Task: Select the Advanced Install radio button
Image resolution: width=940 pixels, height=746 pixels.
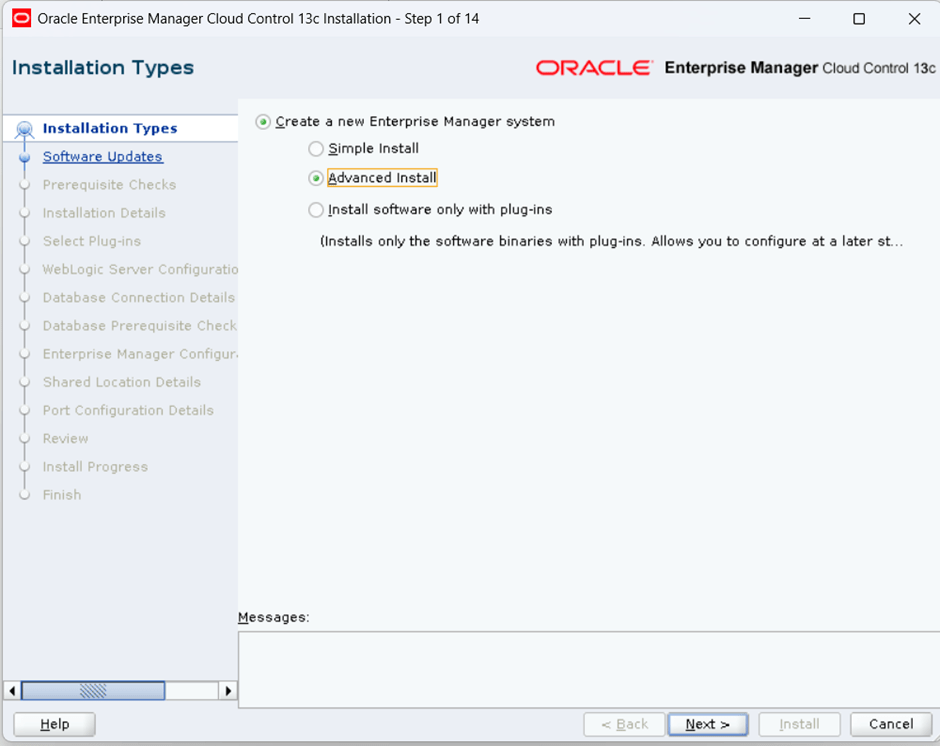Action: [x=316, y=178]
